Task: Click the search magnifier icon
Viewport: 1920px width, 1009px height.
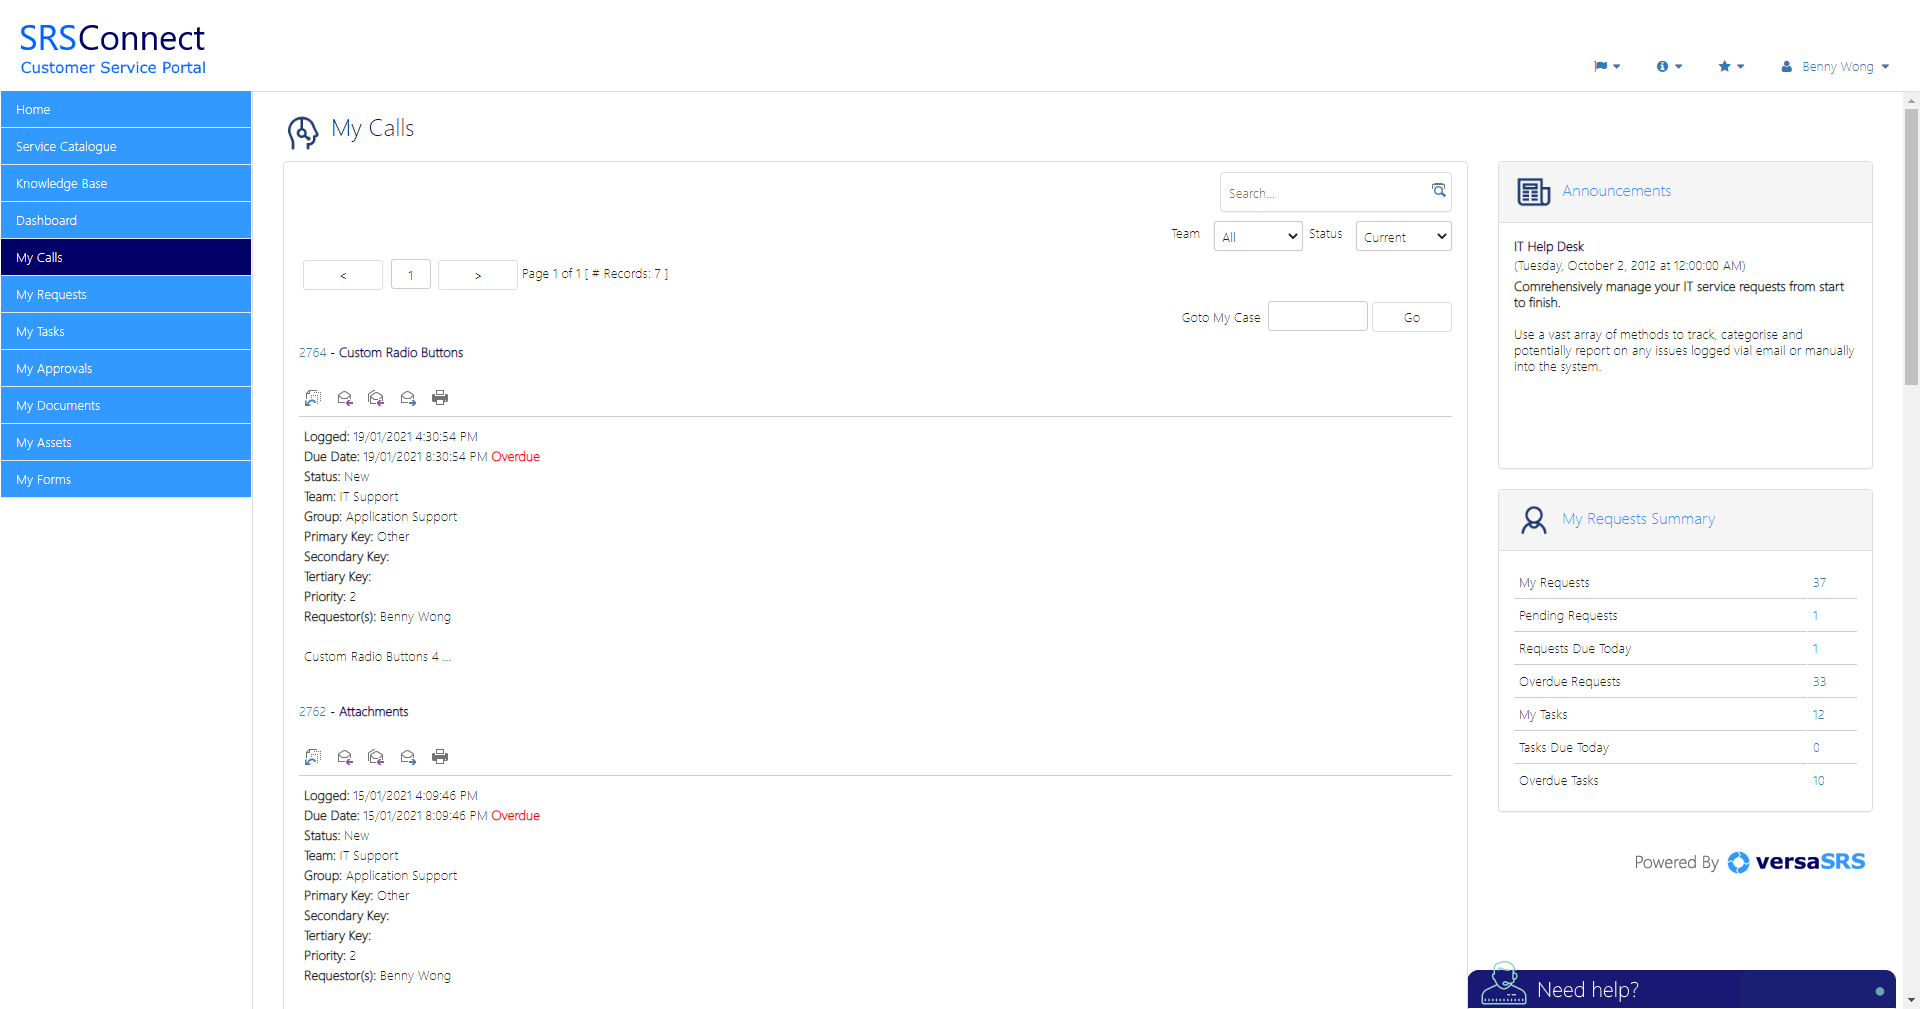Action: [1438, 191]
